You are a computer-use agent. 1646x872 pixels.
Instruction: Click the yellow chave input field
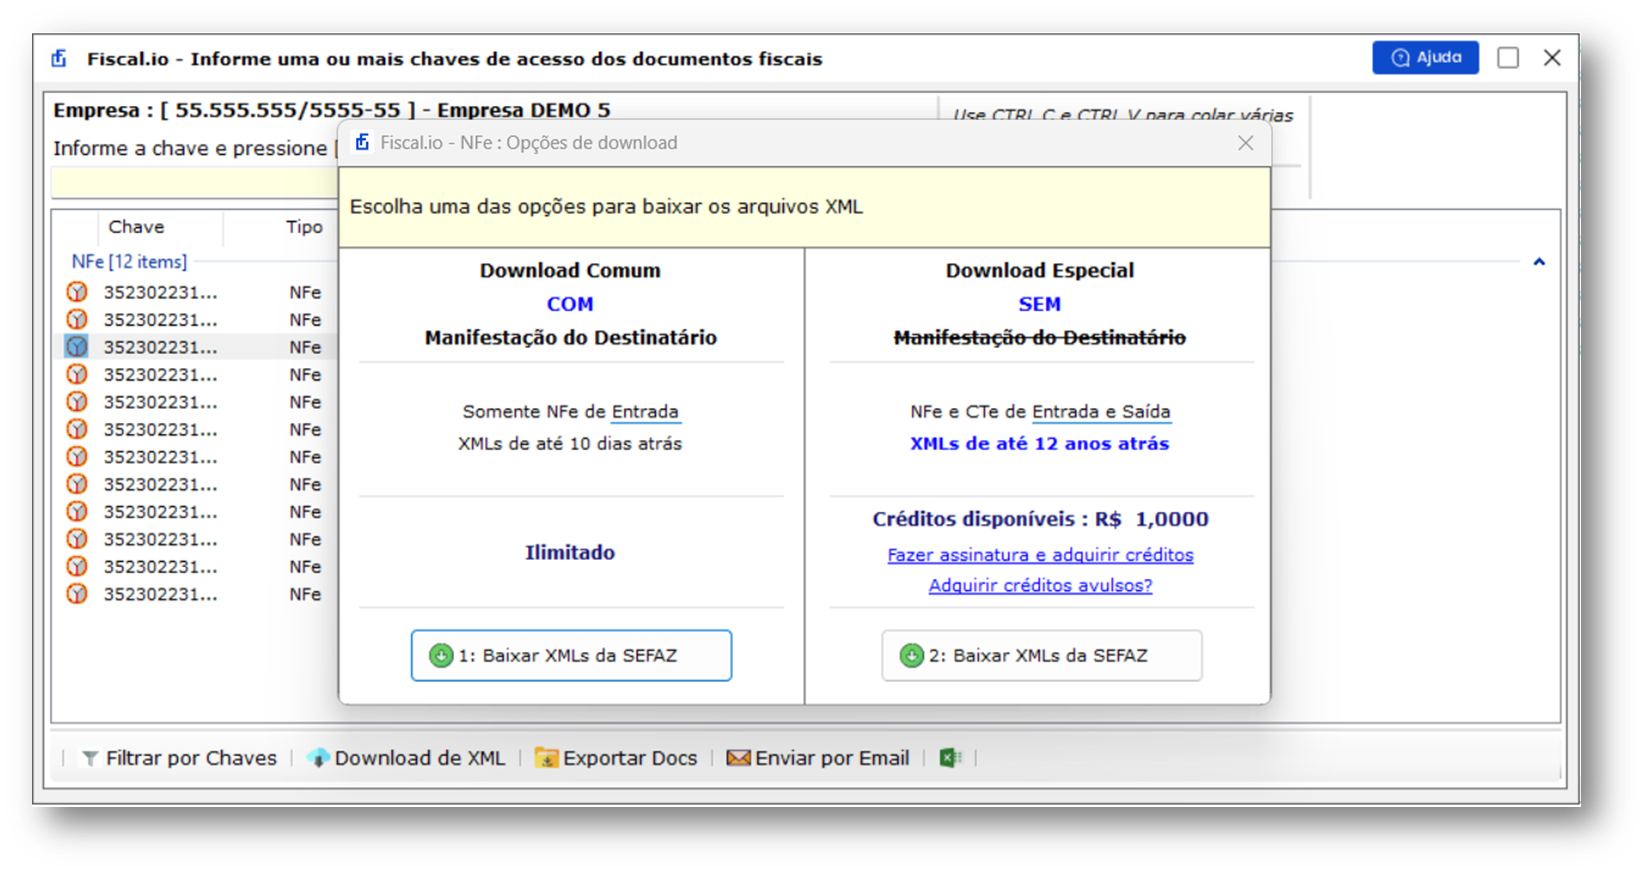[195, 183]
